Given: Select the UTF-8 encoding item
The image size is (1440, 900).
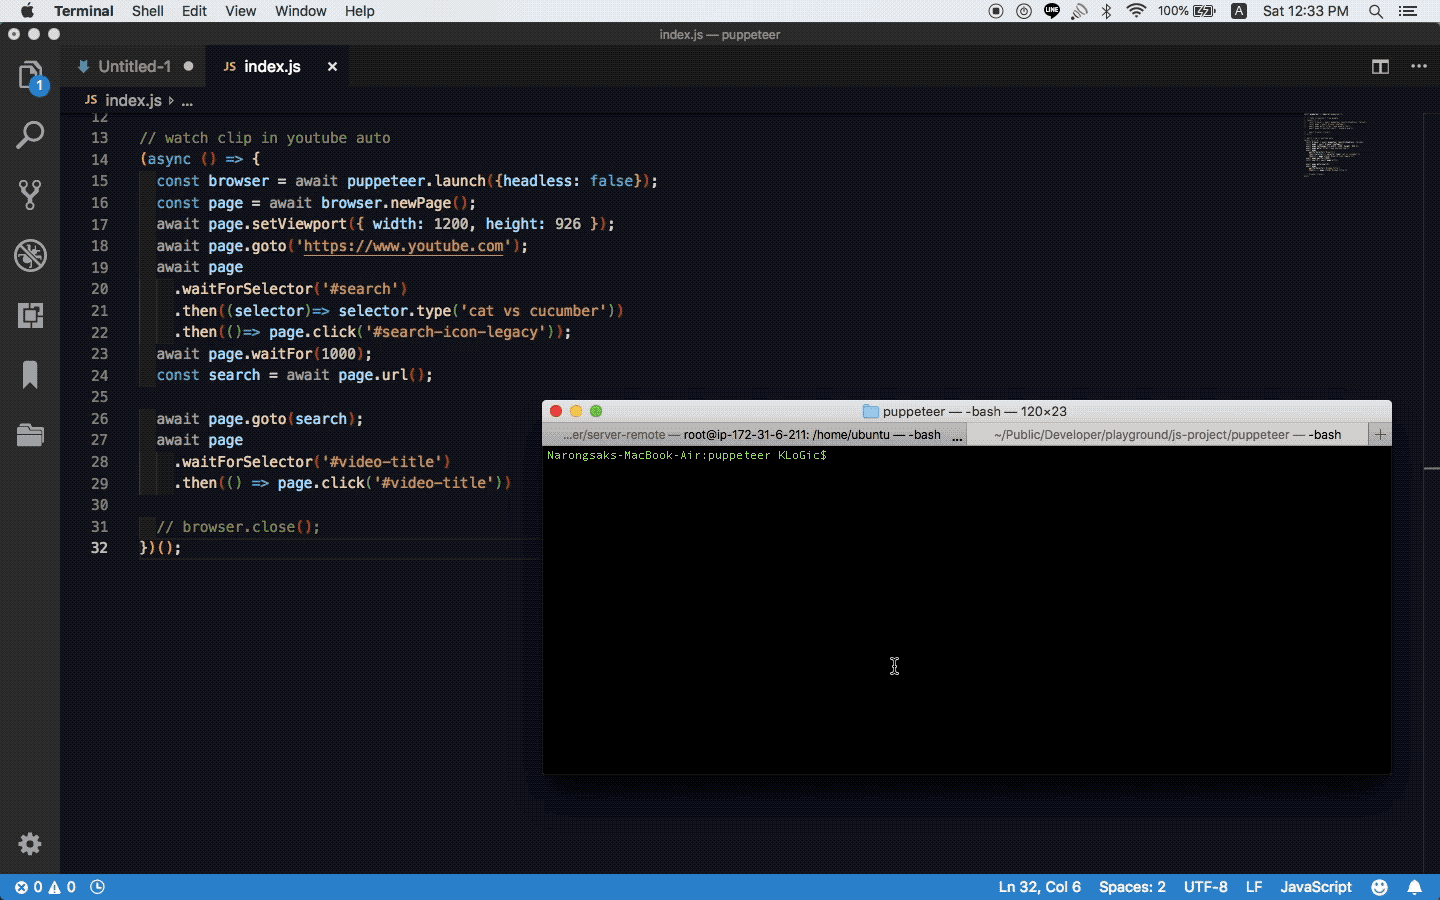Looking at the screenshot, I should [1206, 887].
